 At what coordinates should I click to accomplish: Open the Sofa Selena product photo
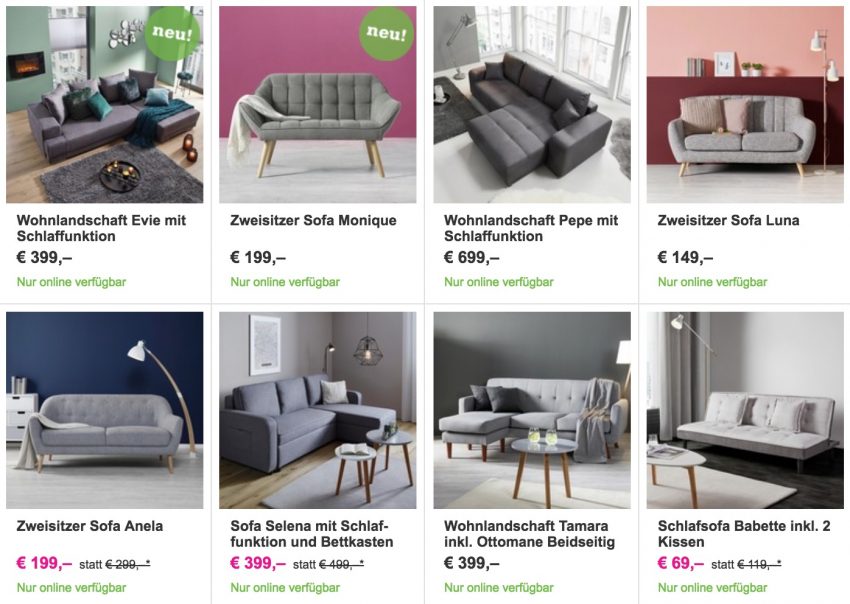click(318, 410)
